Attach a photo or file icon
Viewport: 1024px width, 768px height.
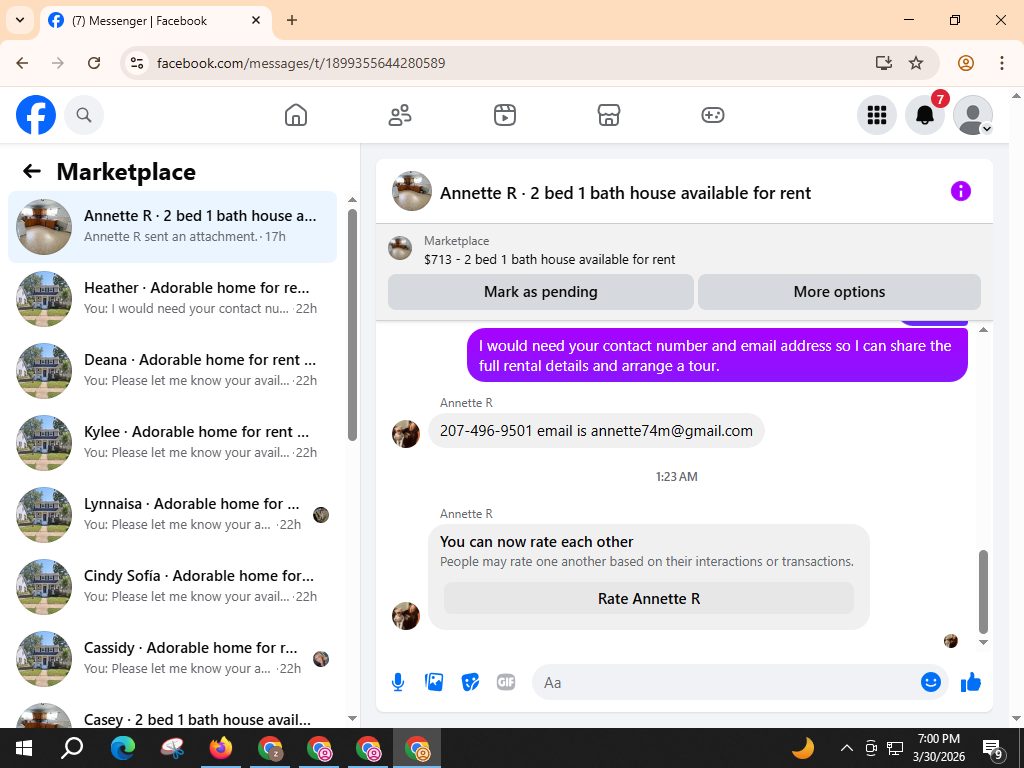pyautogui.click(x=434, y=682)
